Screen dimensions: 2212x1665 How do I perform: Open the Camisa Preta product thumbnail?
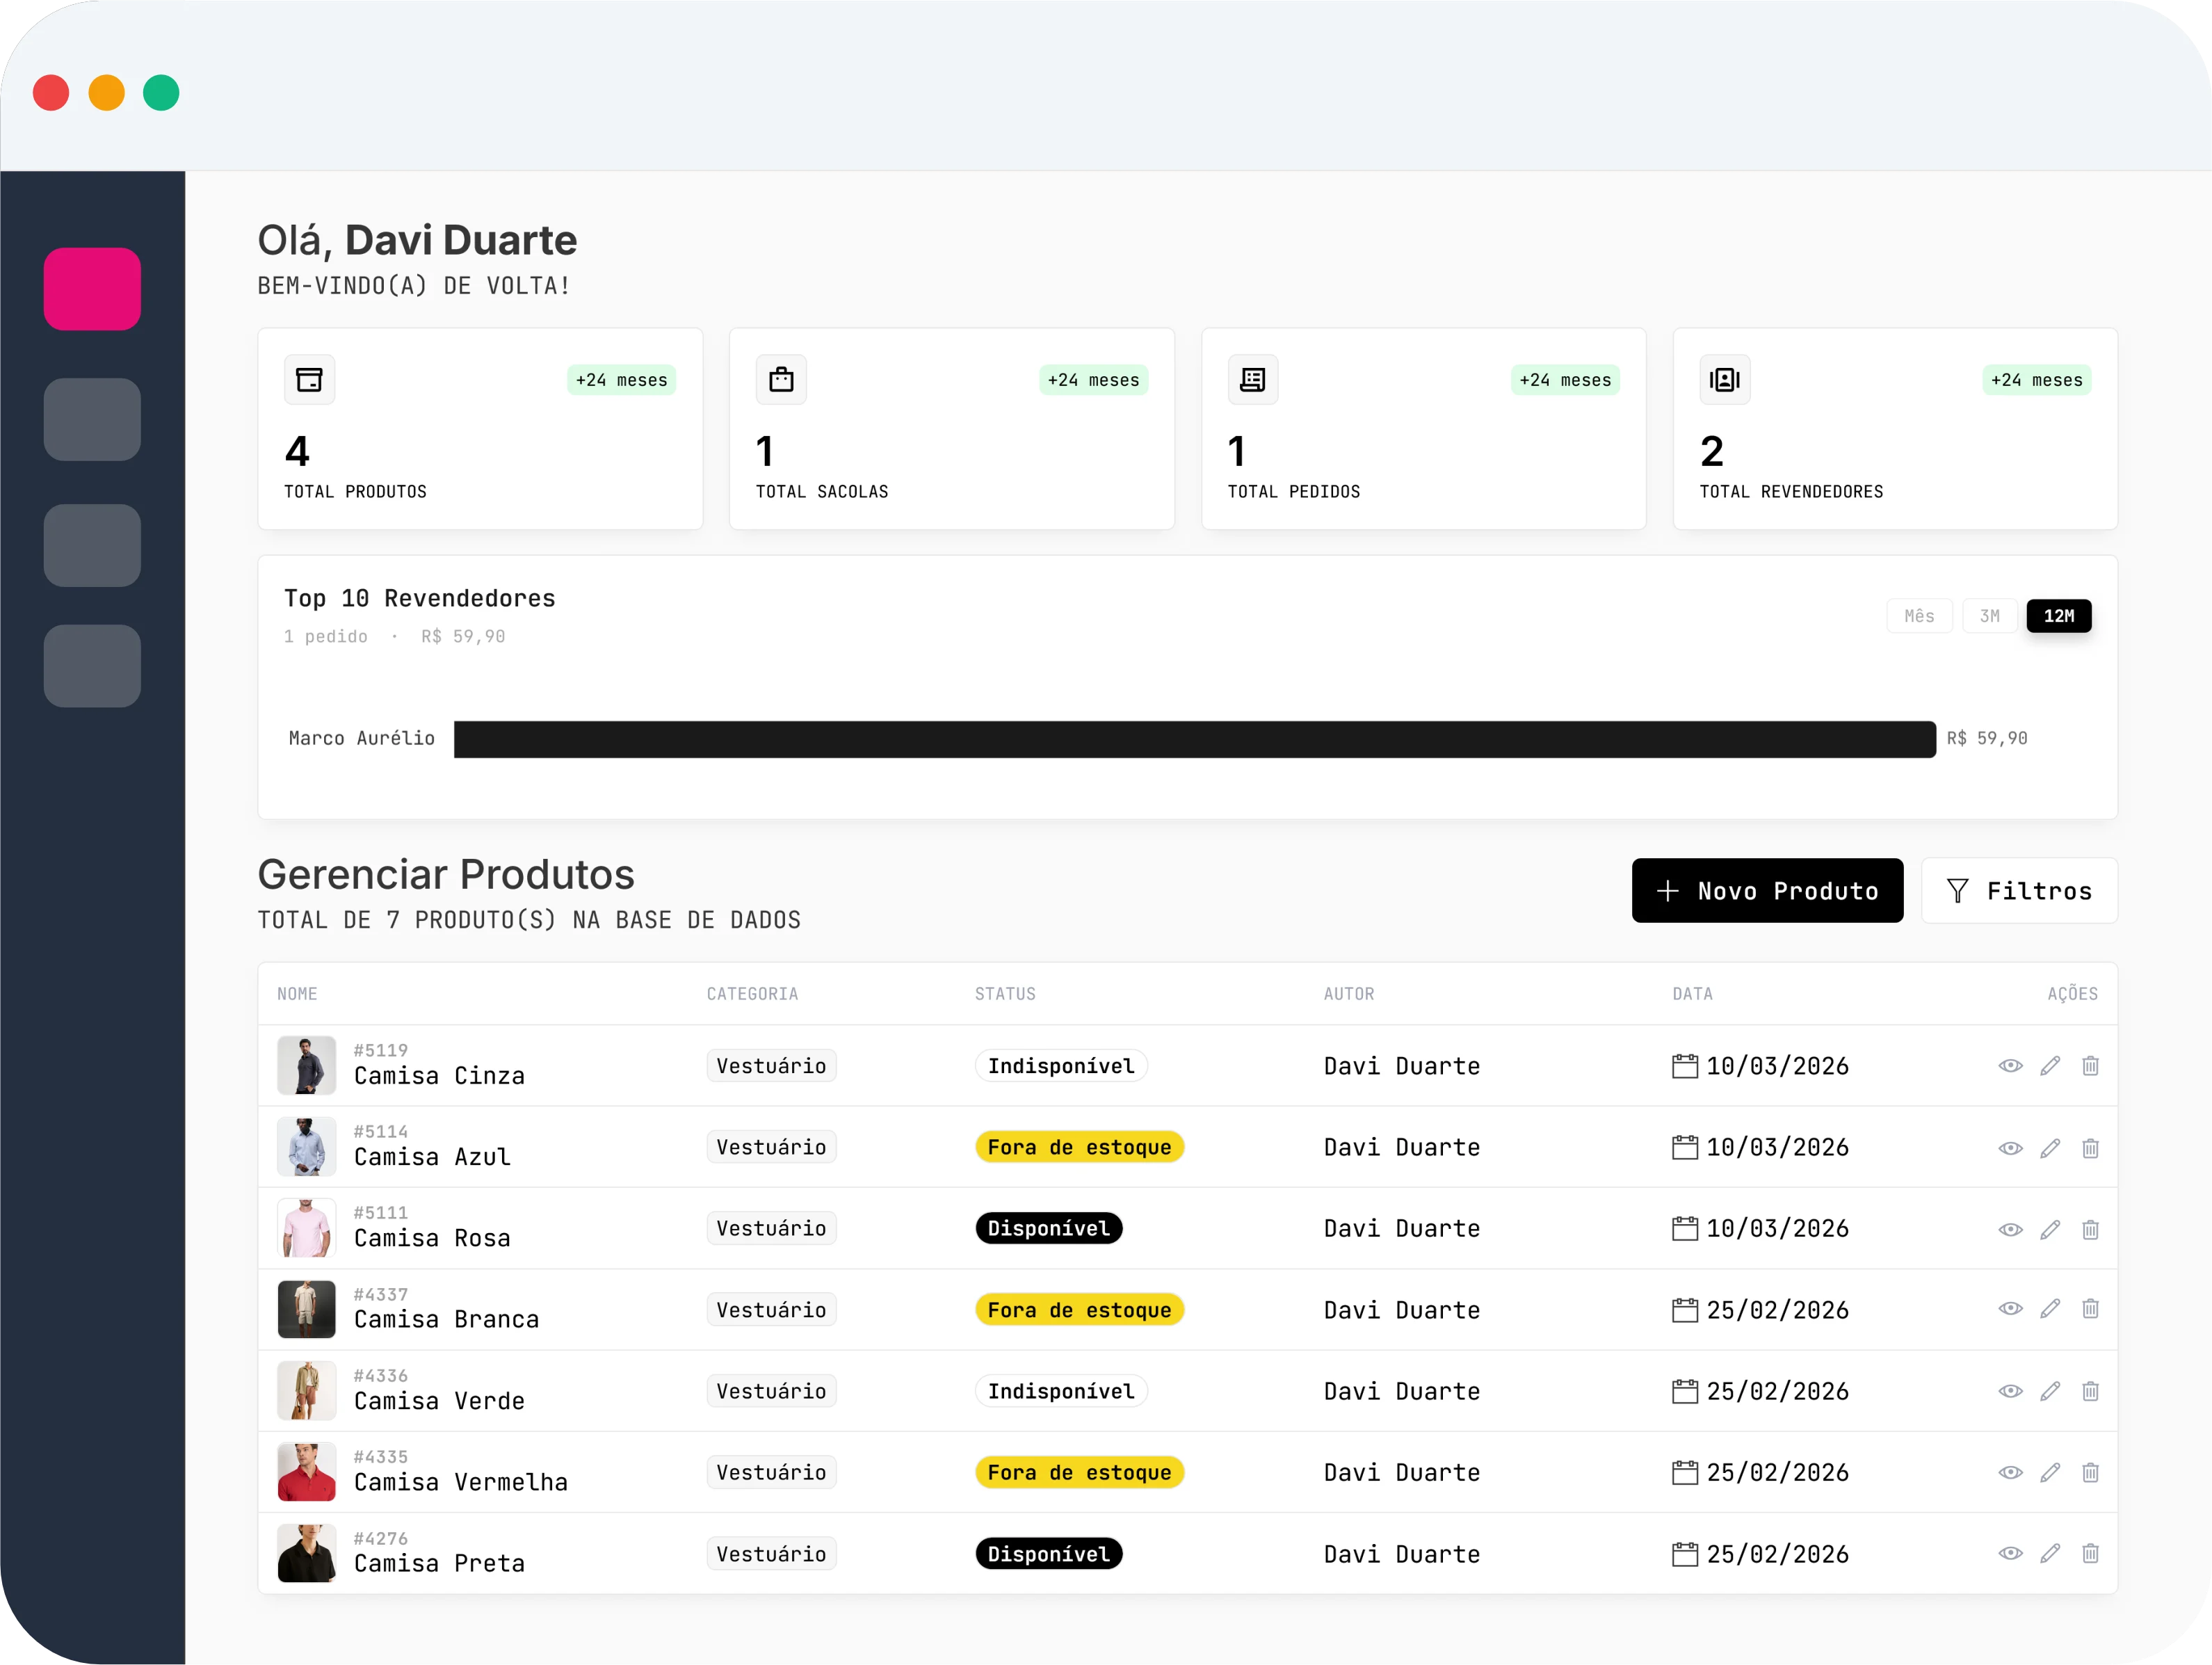(x=306, y=1553)
